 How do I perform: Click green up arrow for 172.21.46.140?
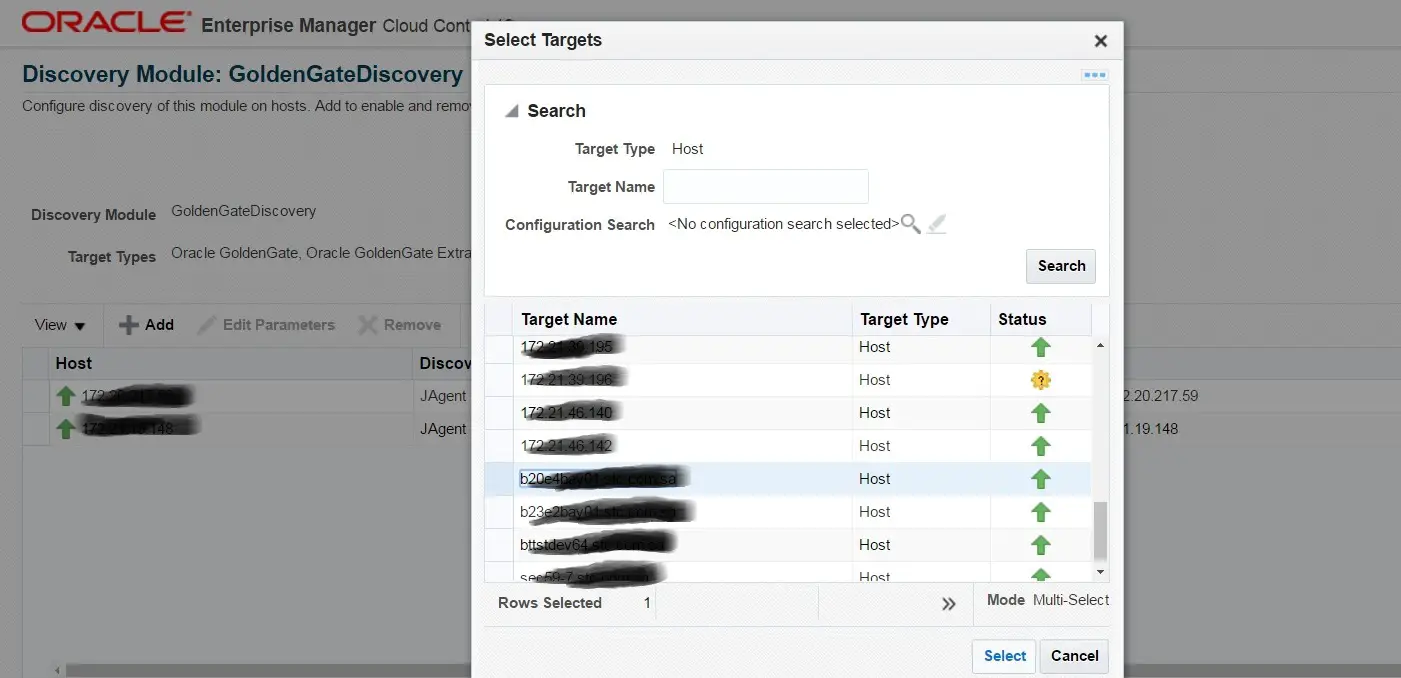tap(1041, 413)
